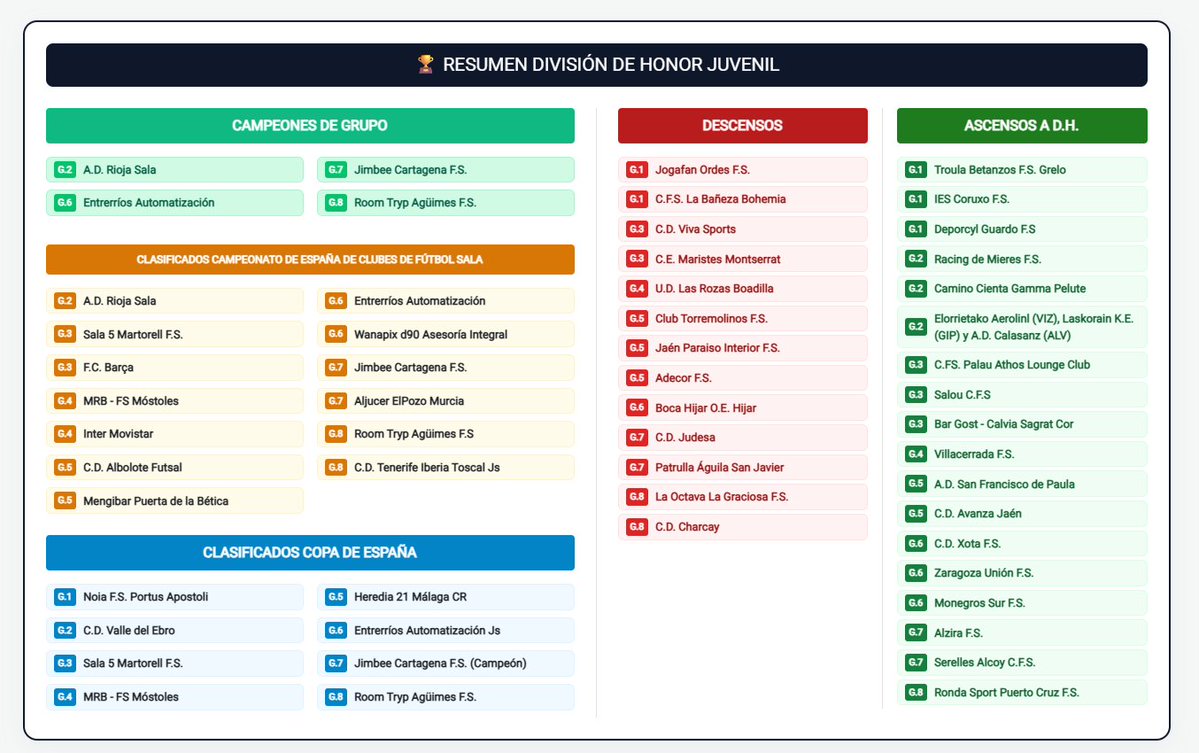This screenshot has width=1199, height=753.
Task: Click A.D. San Francisco de Paula
Action: pos(1022,484)
